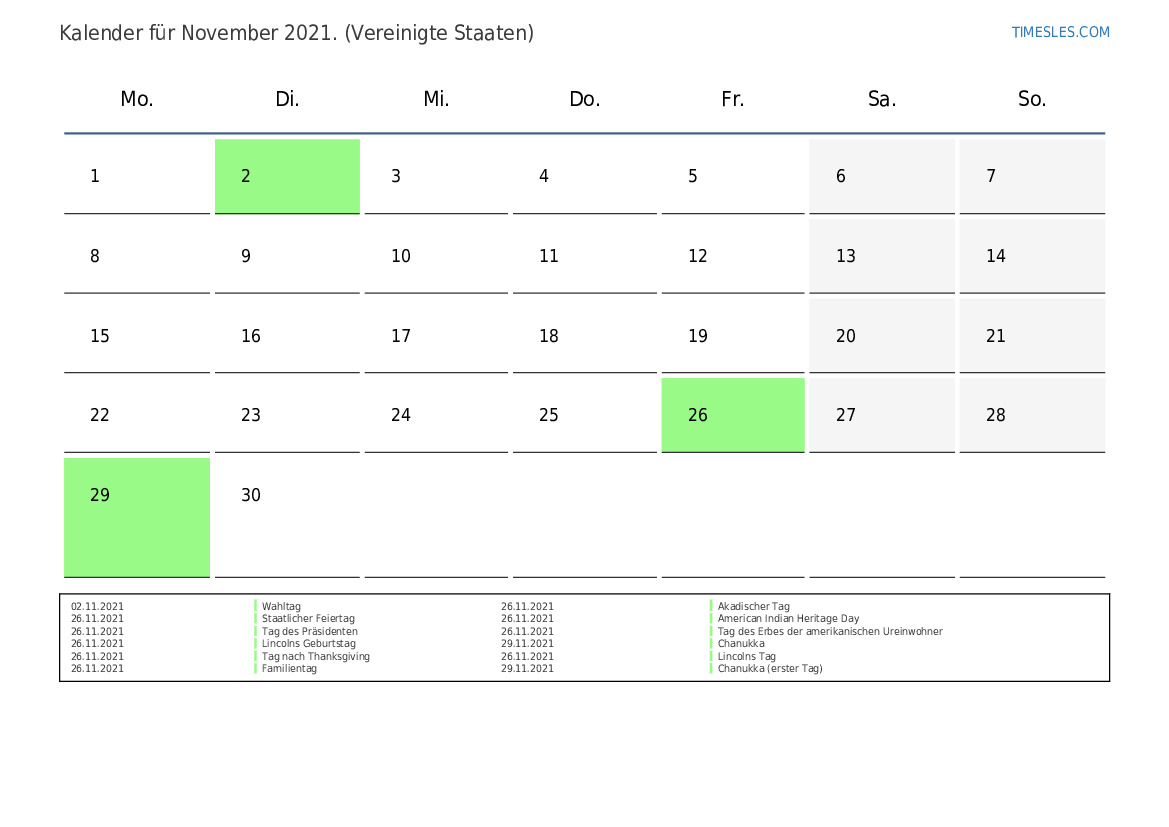Screen dimensions: 1169x827
Task: Select Tag nach Thanksgiving in the legend
Action: 316,656
